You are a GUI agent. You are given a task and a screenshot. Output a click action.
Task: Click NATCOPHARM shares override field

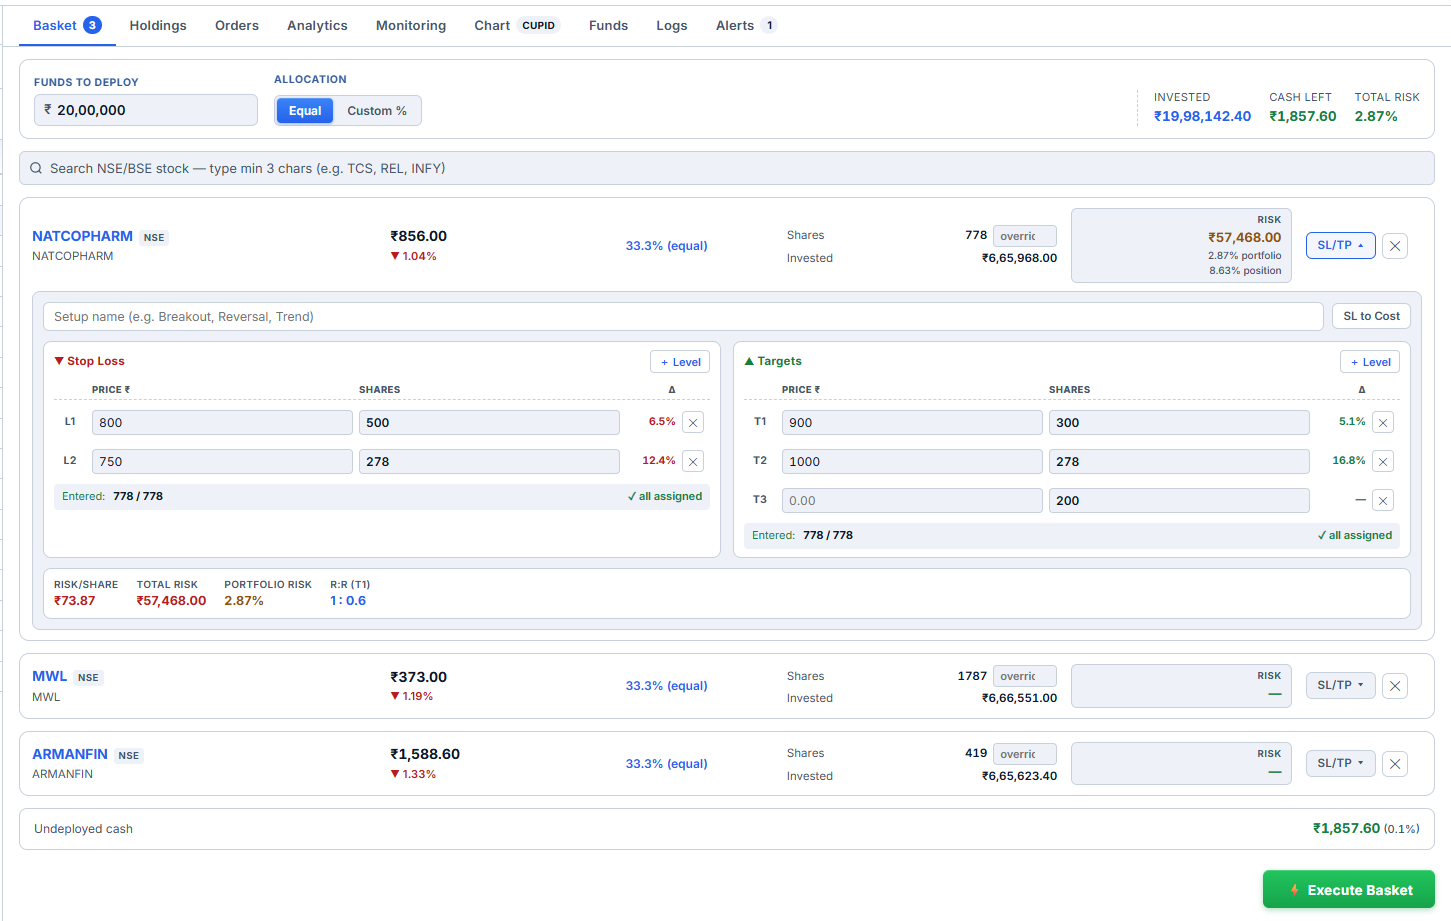pos(1025,236)
